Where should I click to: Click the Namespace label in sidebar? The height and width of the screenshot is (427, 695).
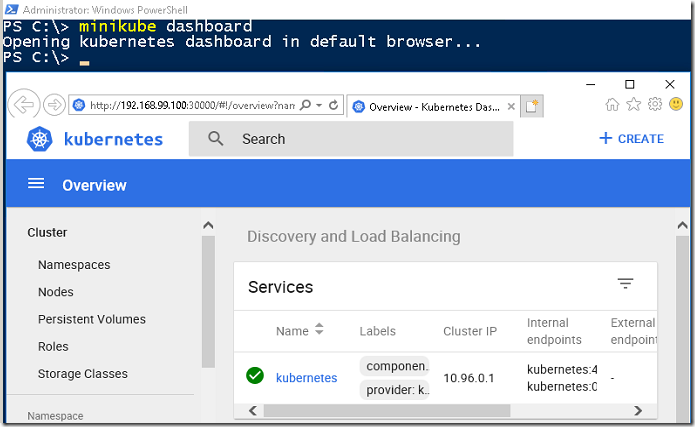pos(55,416)
